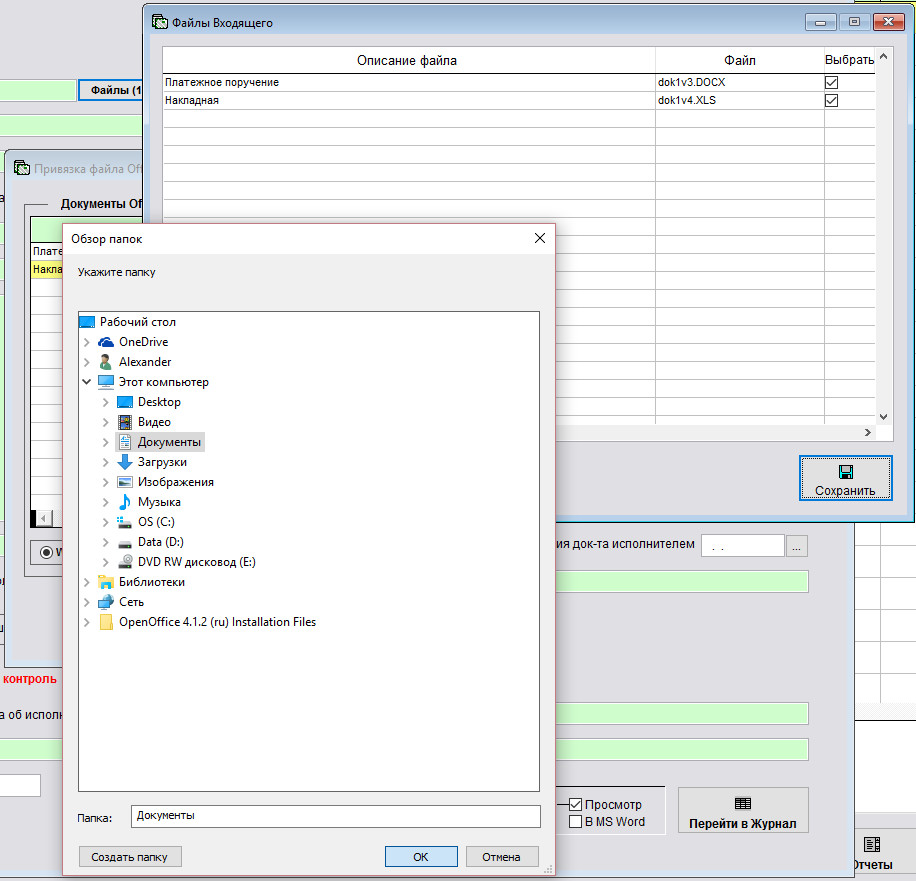Click the Файл column header
This screenshot has height=881, width=916.
[740, 60]
